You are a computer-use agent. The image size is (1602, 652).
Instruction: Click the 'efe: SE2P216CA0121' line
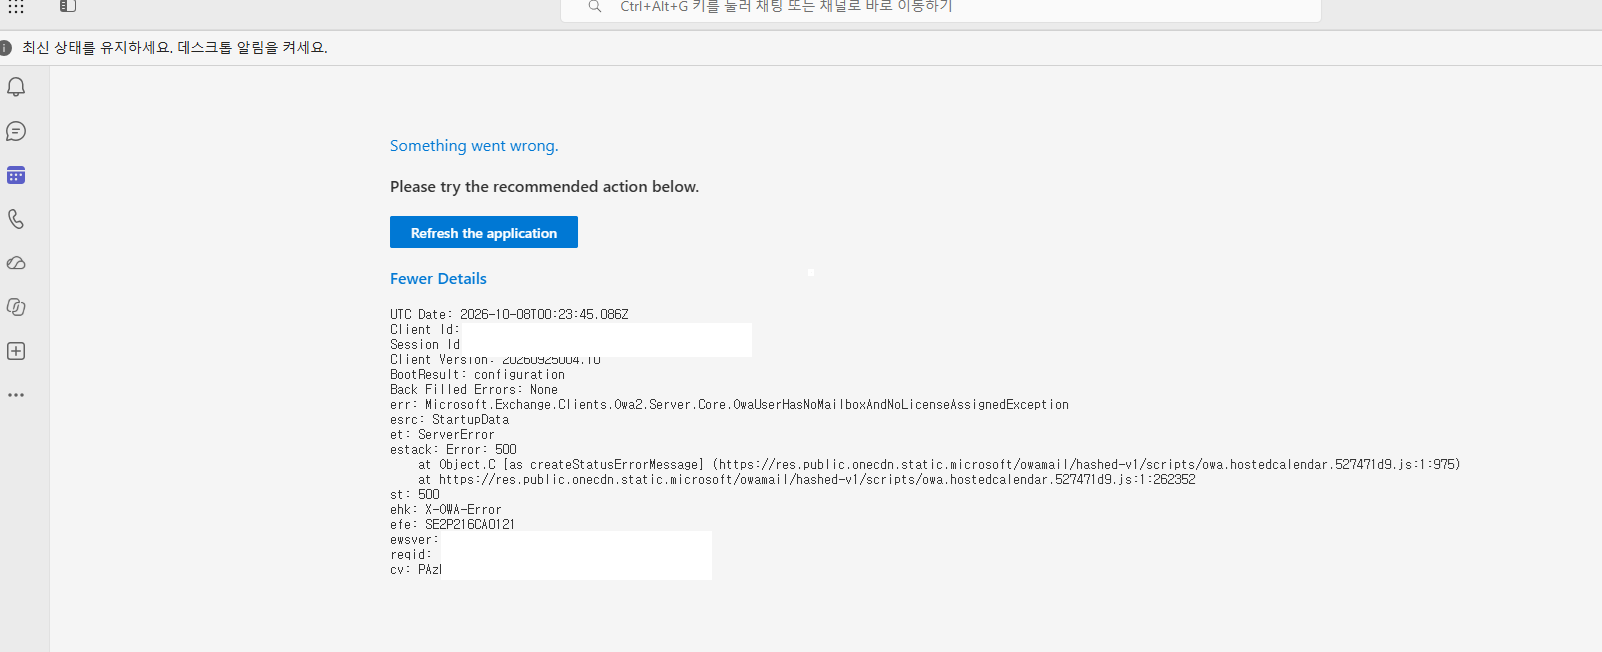point(452,525)
